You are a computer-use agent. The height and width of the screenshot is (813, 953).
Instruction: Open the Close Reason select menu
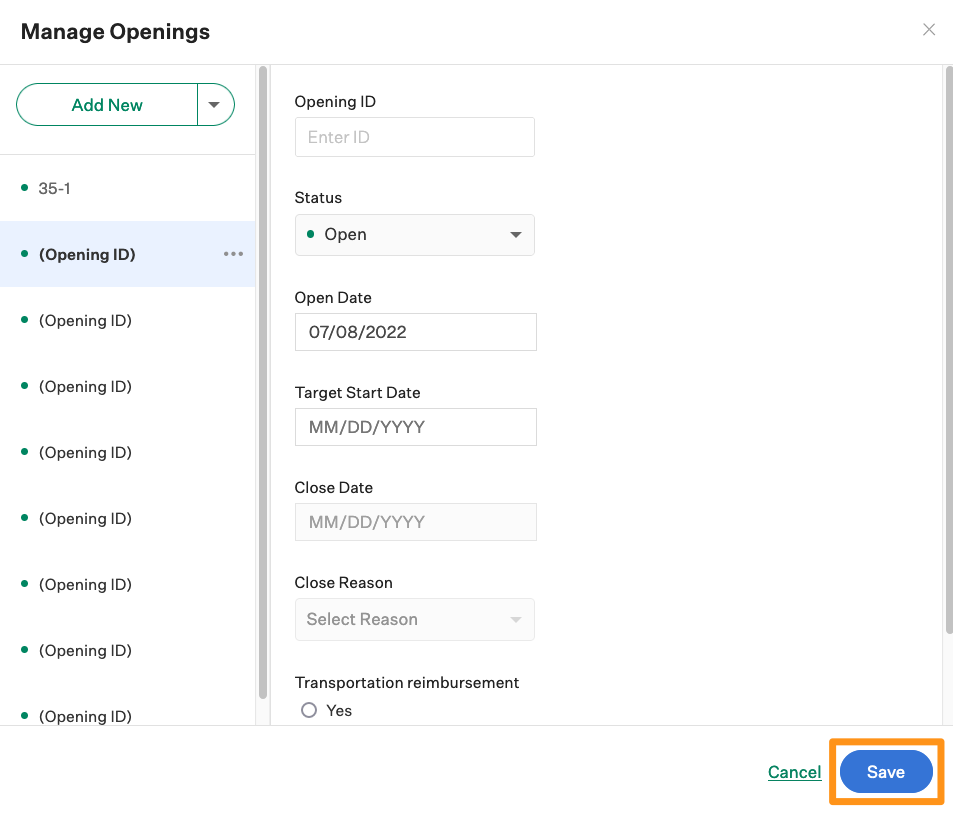point(414,619)
